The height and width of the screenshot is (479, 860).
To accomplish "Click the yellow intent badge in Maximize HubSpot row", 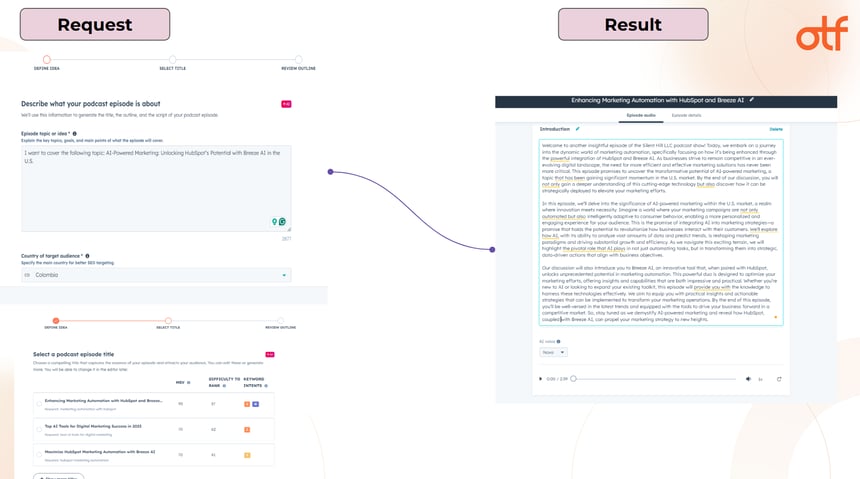I will 247,455.
